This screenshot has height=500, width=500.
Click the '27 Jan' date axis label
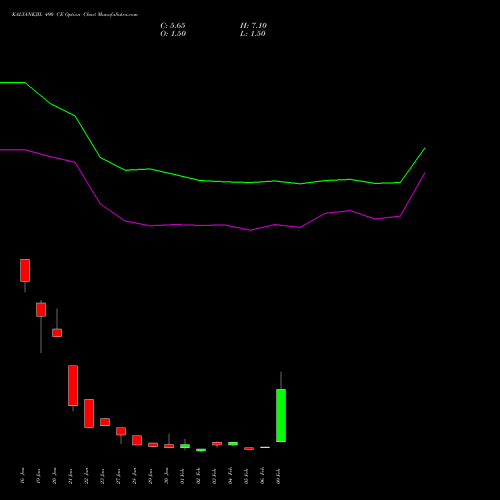point(118,476)
